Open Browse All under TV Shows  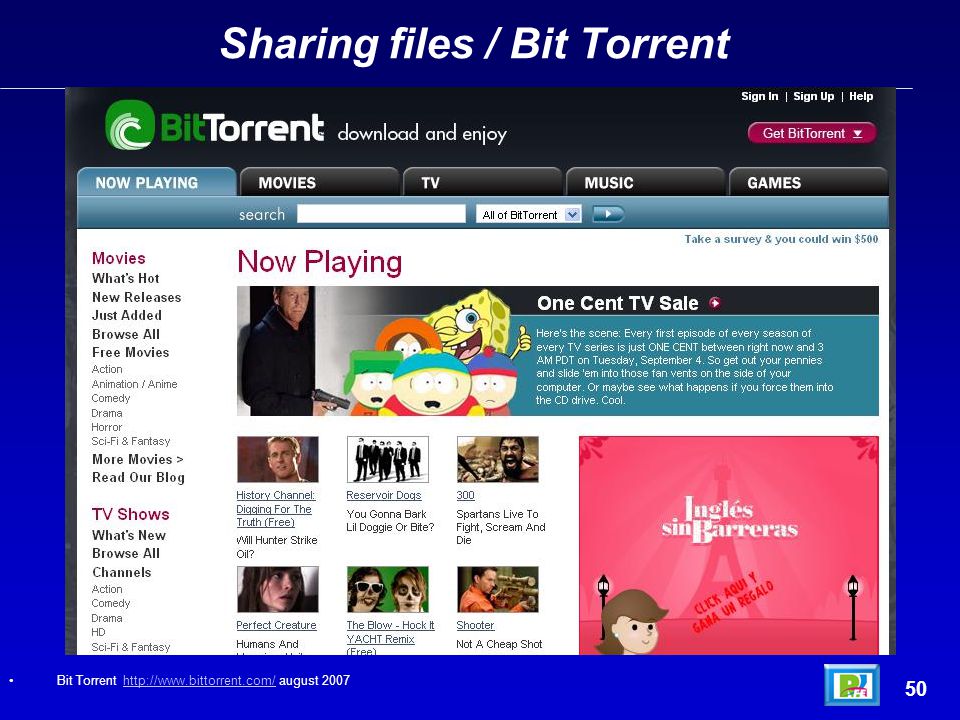coord(126,553)
